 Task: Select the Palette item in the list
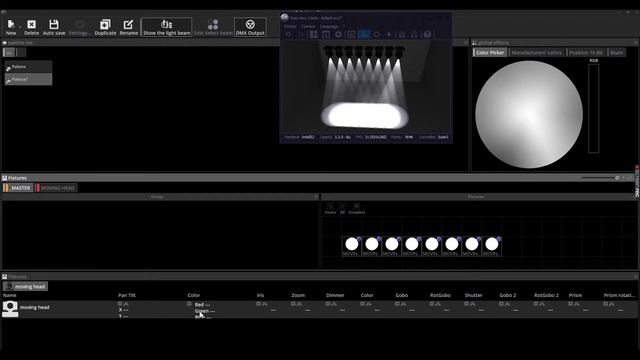tap(28, 67)
